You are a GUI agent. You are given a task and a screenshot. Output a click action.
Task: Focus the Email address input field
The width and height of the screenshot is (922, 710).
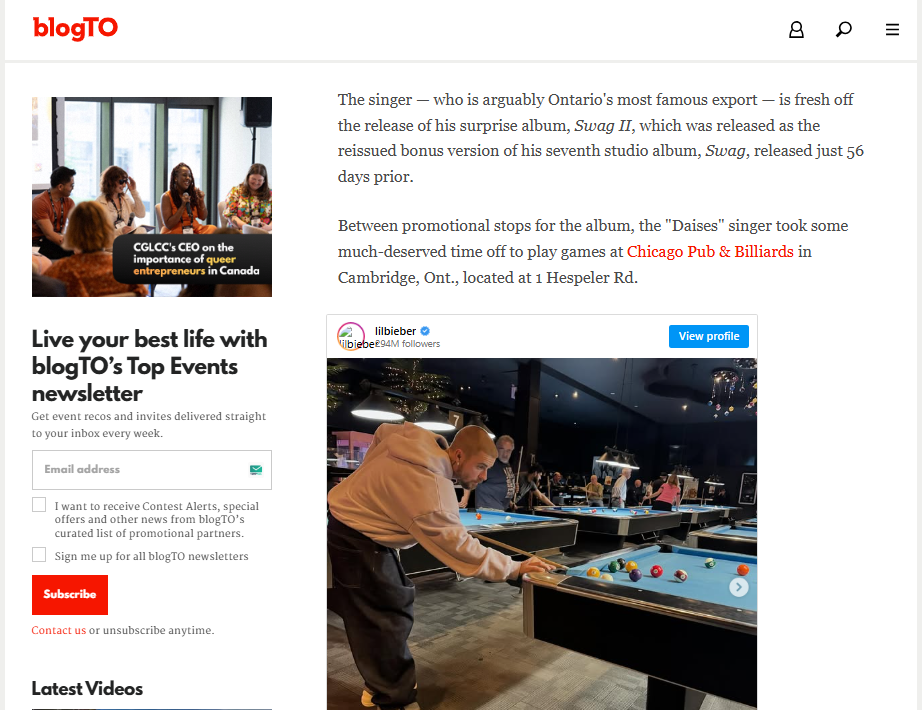coord(152,470)
